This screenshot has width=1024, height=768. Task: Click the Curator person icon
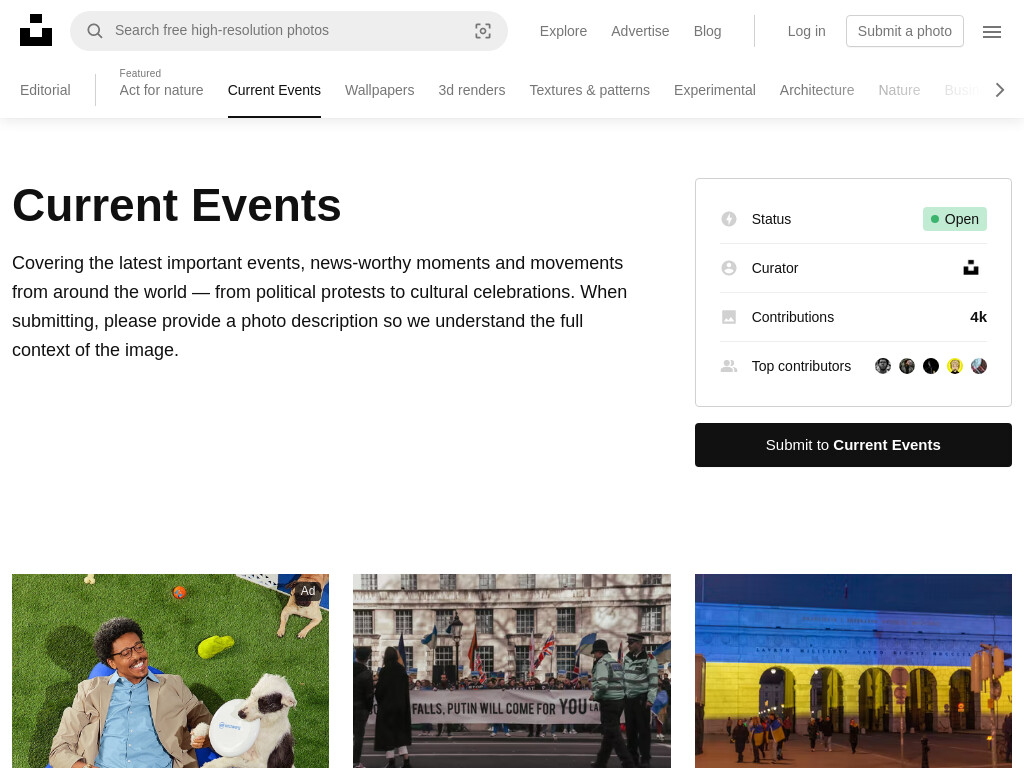pos(729,268)
